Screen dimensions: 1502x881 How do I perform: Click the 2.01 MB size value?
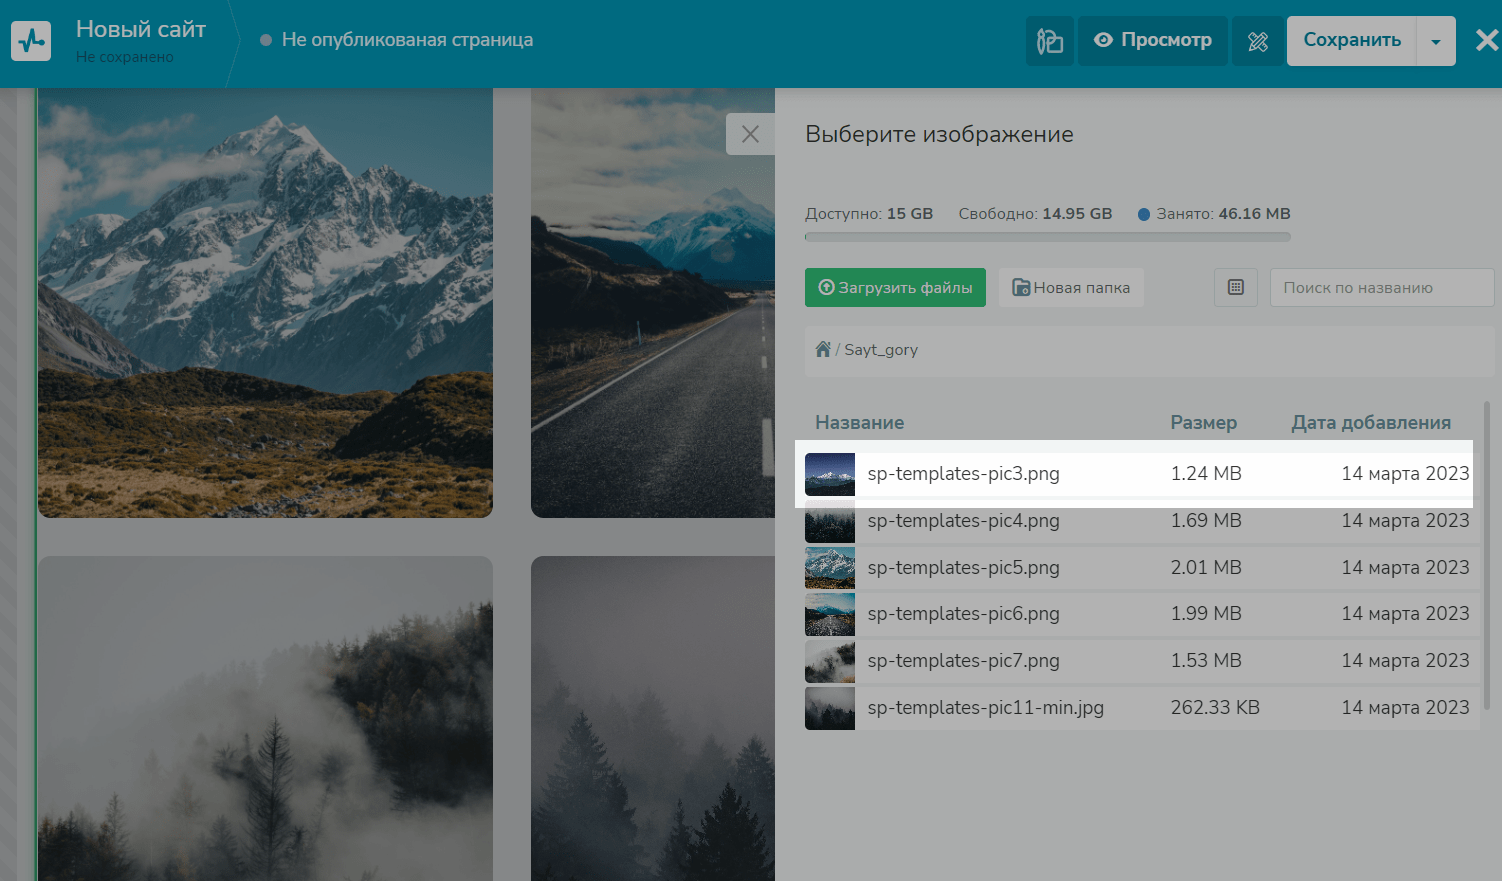[x=1206, y=568]
